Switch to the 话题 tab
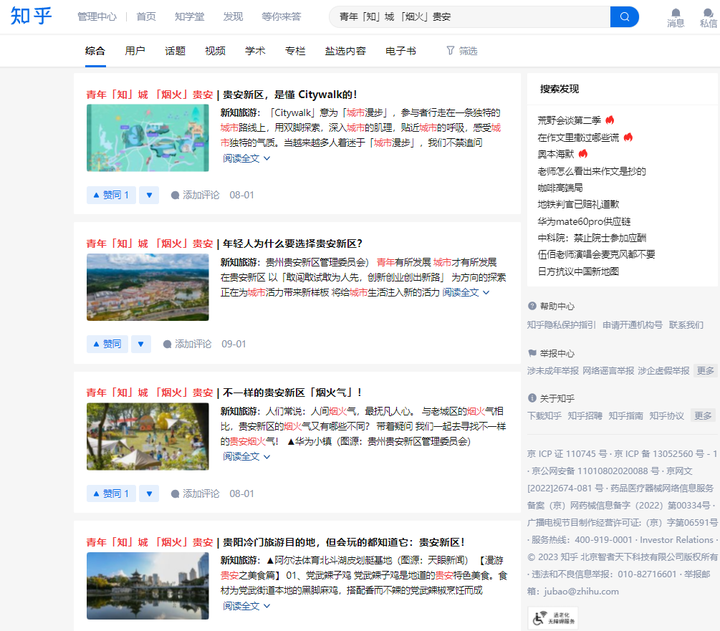 pyautogui.click(x=175, y=51)
